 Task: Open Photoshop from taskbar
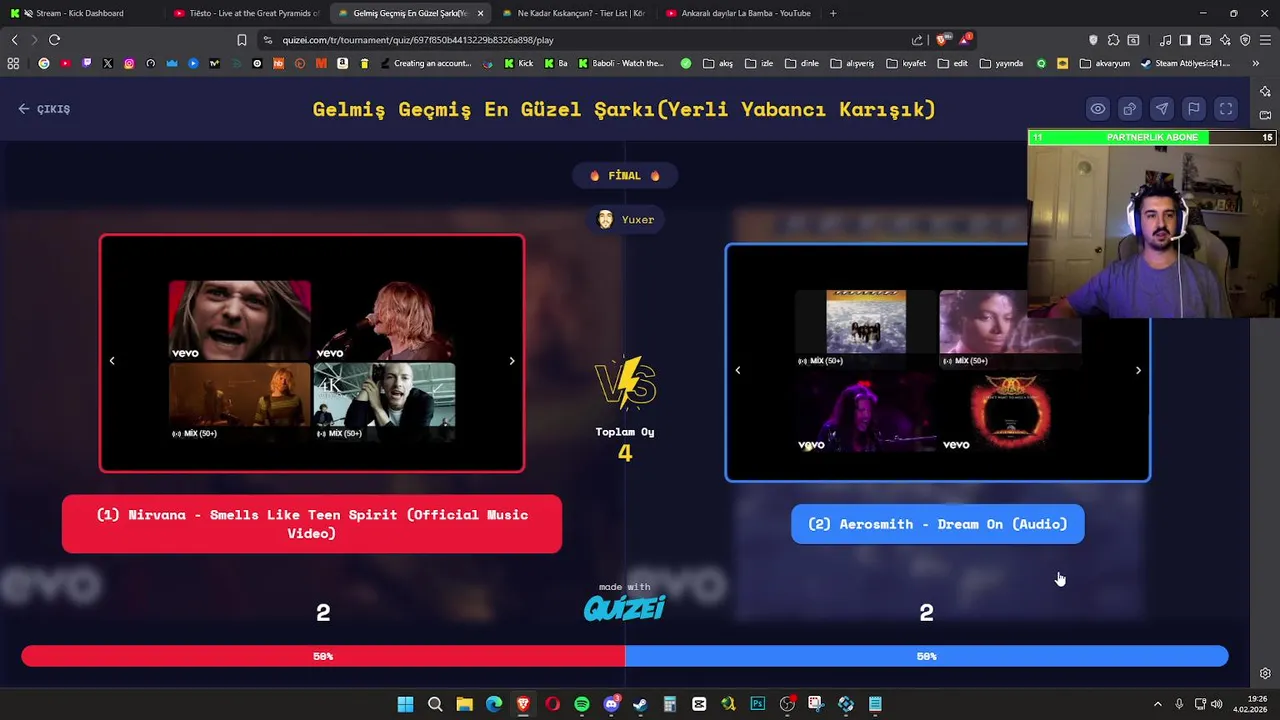tap(758, 704)
